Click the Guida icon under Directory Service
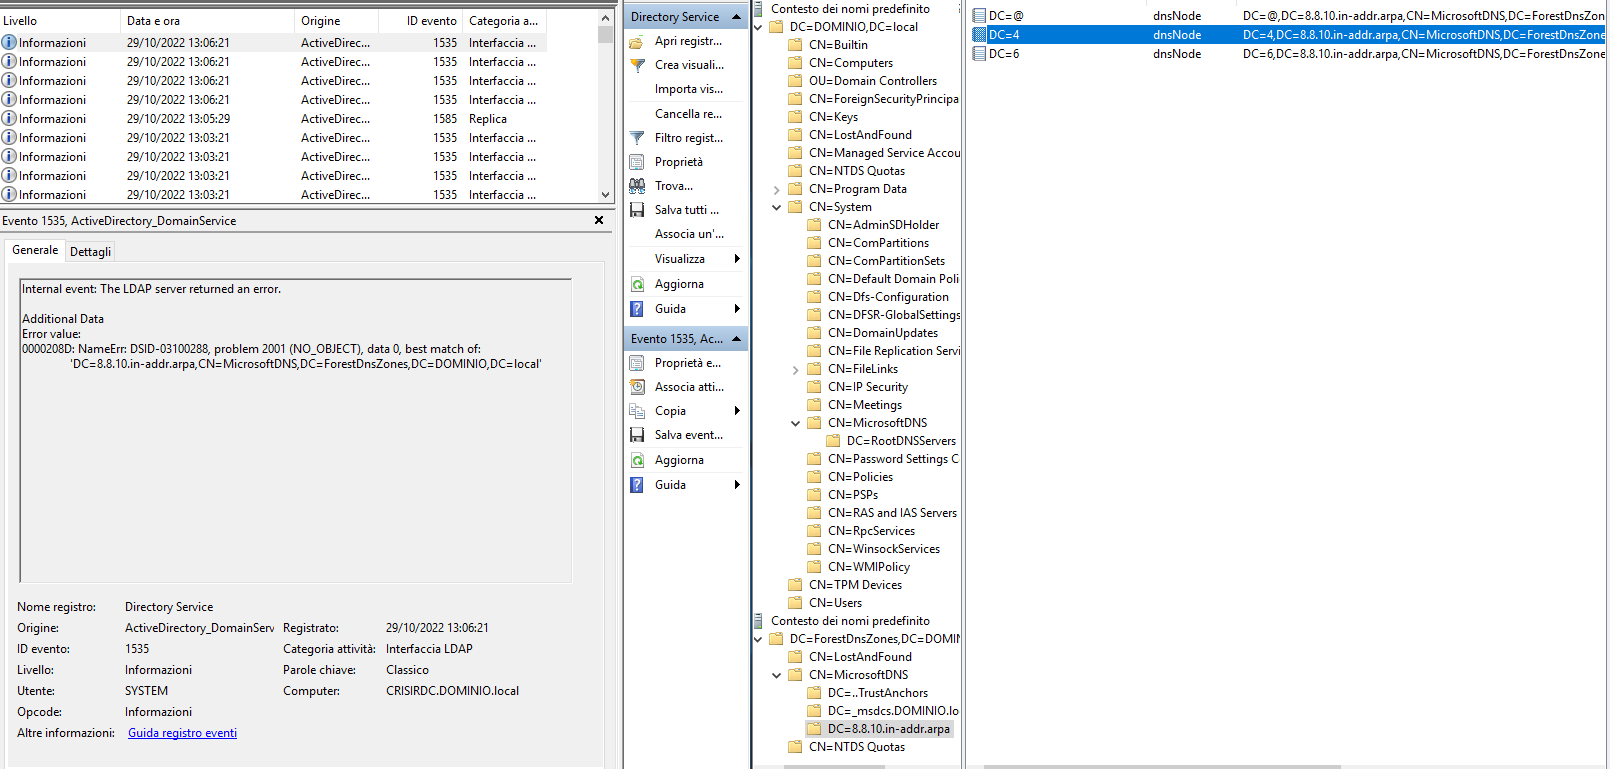This screenshot has height=769, width=1610. 636,309
